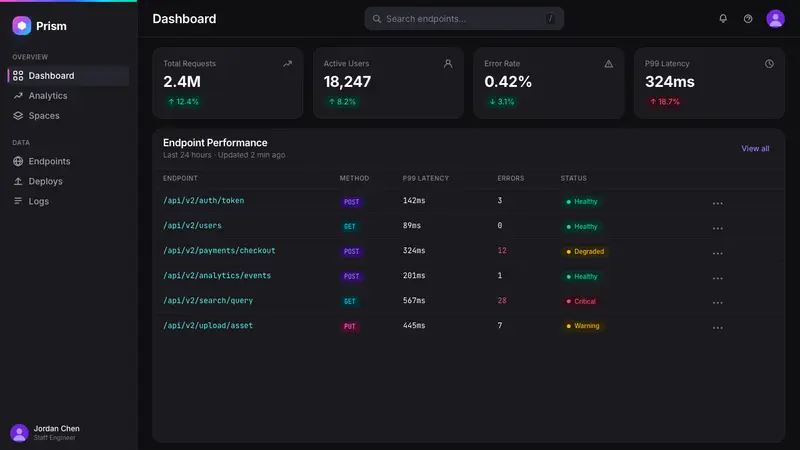Click the Dashboard grid icon in sidebar
Screen dimensions: 800x450
click(18, 76)
